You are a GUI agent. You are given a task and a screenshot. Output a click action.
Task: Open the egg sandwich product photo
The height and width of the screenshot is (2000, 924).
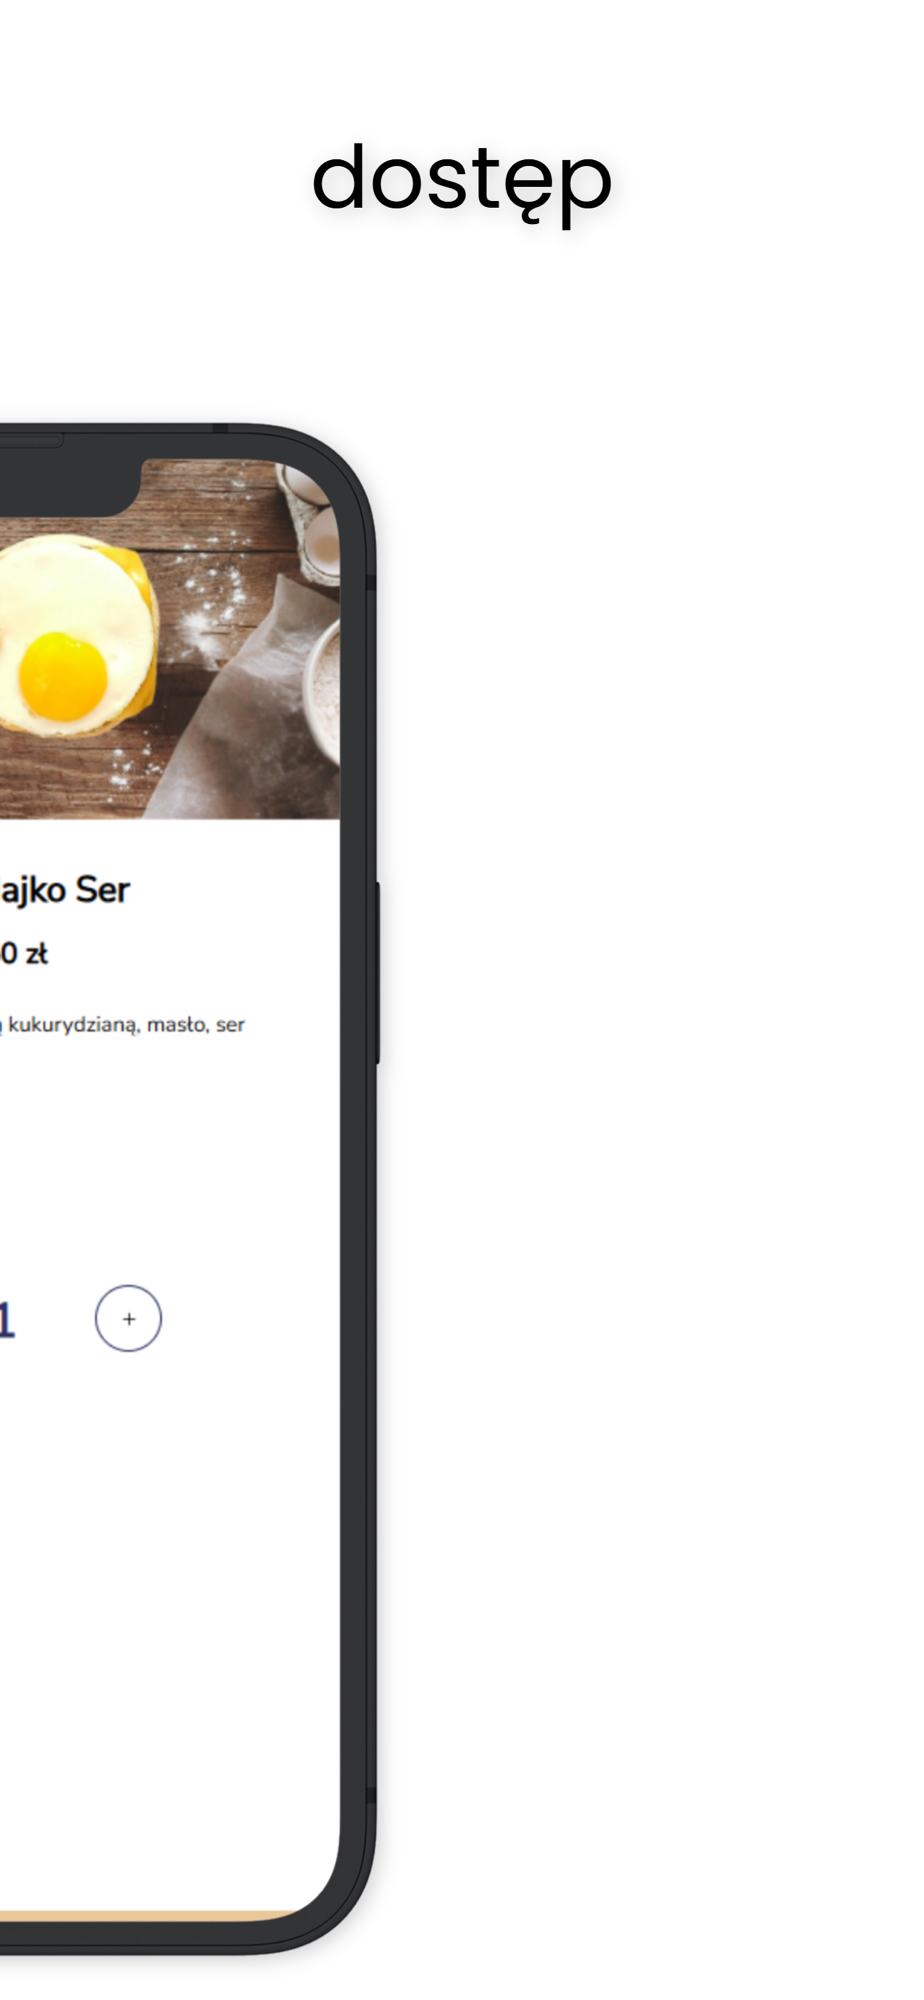pos(170,639)
